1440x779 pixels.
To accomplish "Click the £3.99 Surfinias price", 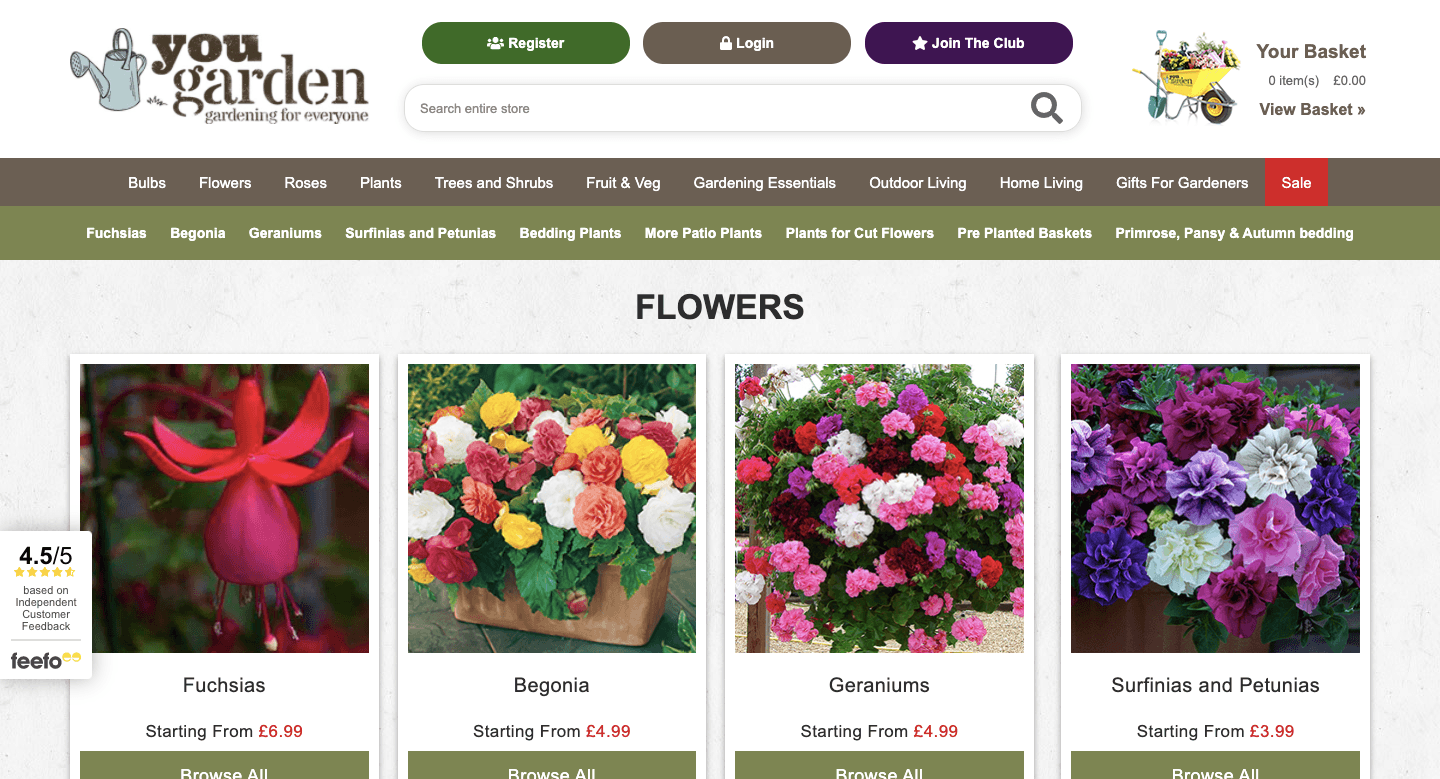I will tap(1272, 732).
